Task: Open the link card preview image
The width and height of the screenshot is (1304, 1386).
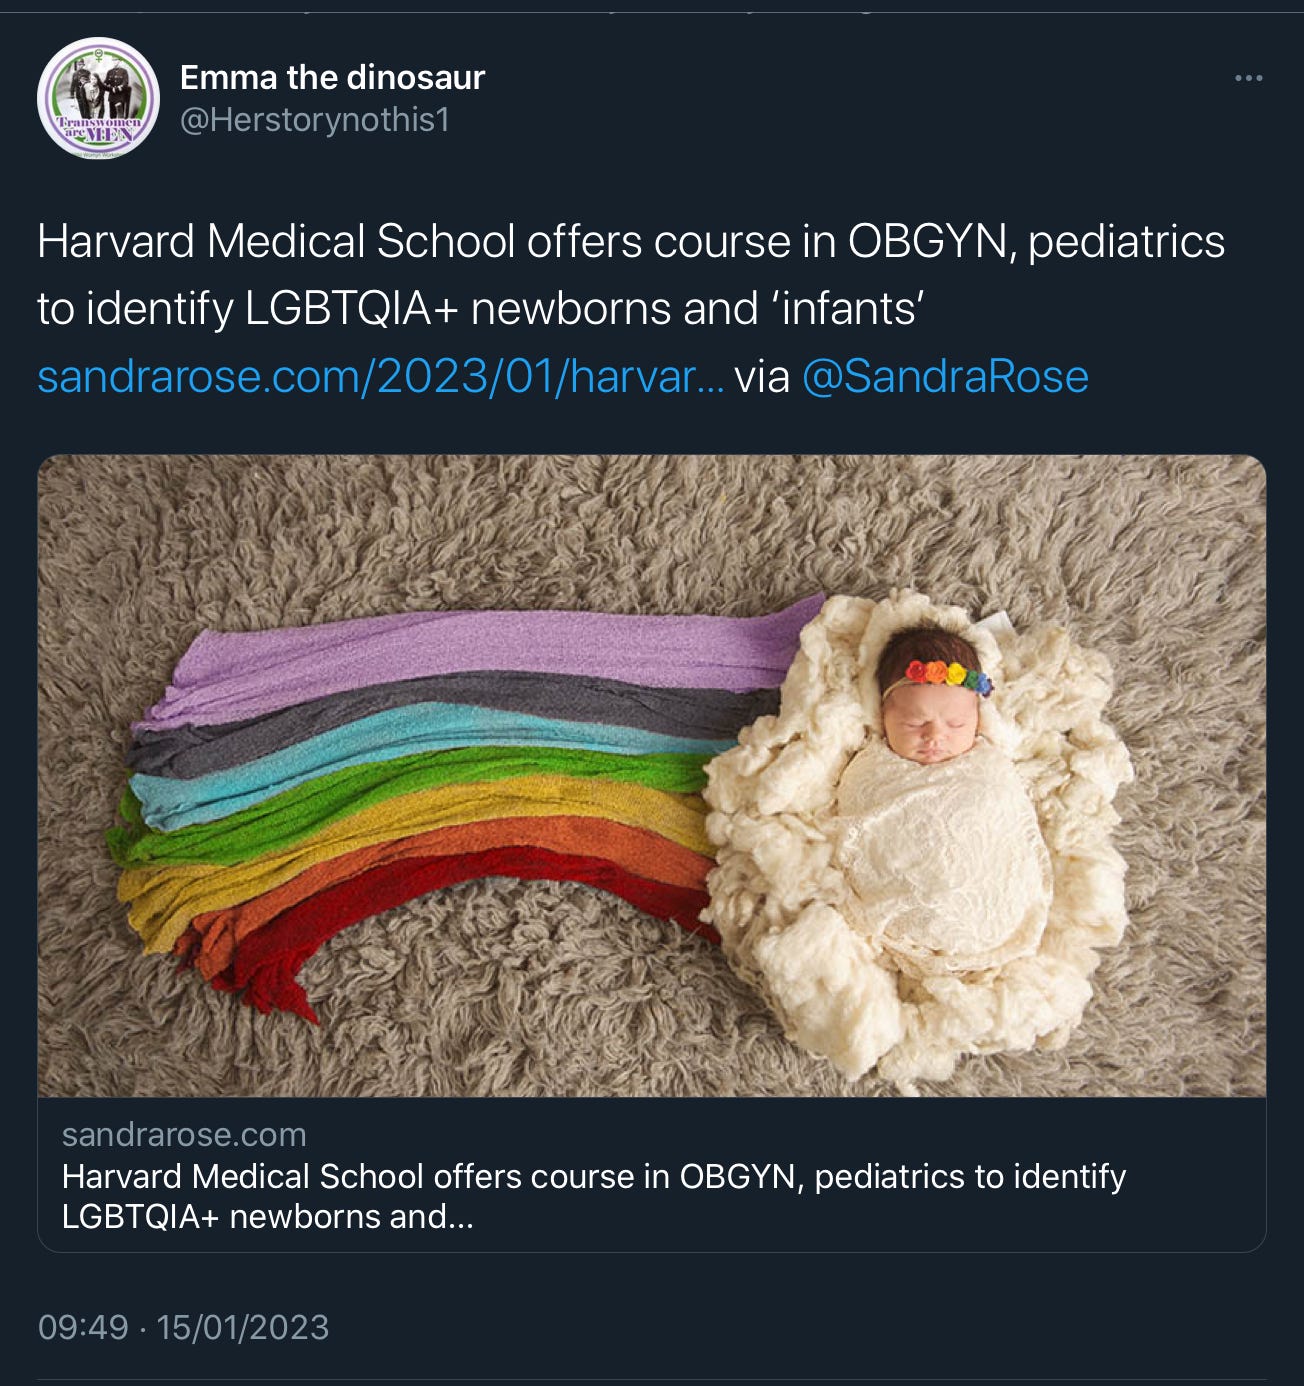Action: pyautogui.click(x=652, y=776)
